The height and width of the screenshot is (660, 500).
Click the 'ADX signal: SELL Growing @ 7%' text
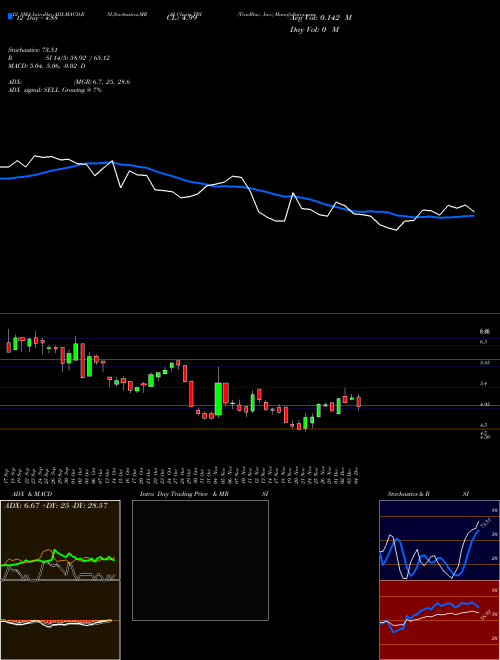pyautogui.click(x=55, y=90)
